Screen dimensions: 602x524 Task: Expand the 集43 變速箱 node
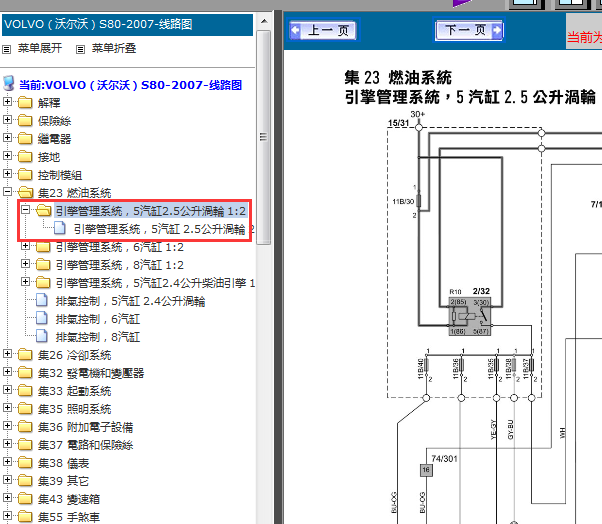[x=7, y=498]
